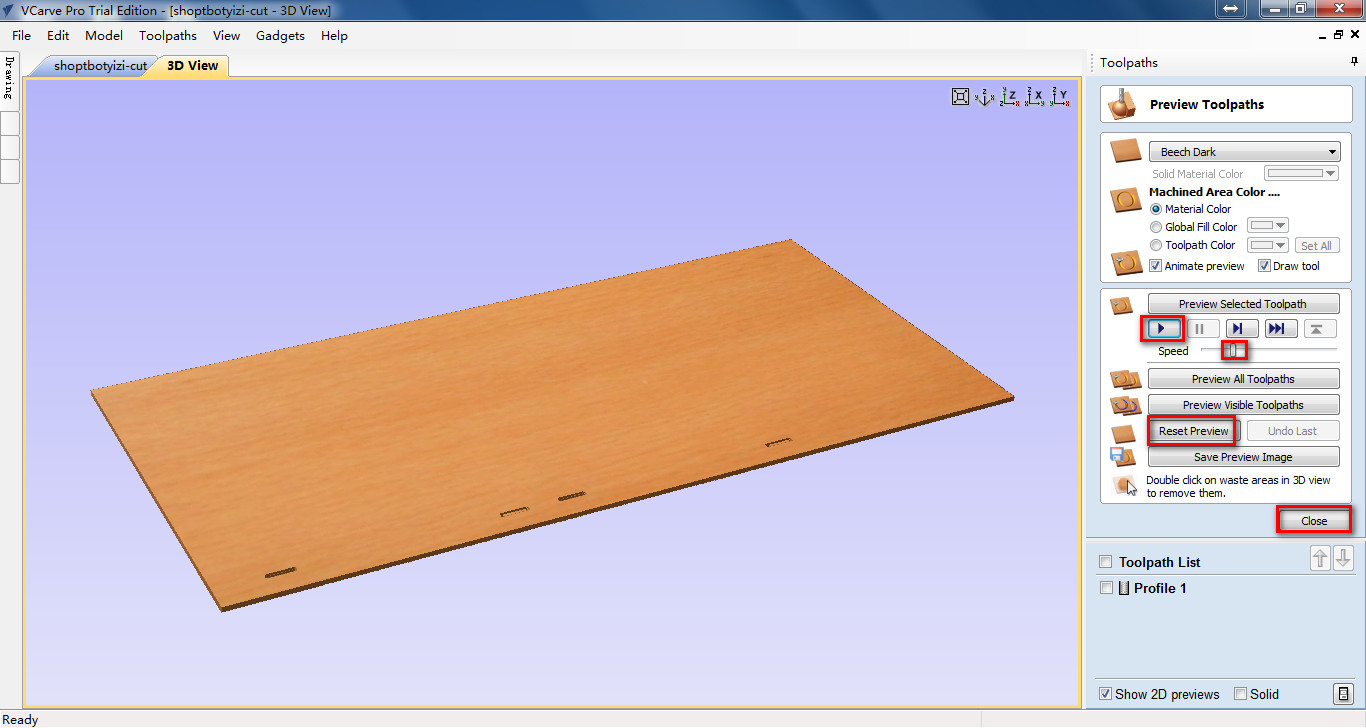This screenshot has width=1366, height=728.
Task: Click the waste-removal cursor icon
Action: (1125, 486)
